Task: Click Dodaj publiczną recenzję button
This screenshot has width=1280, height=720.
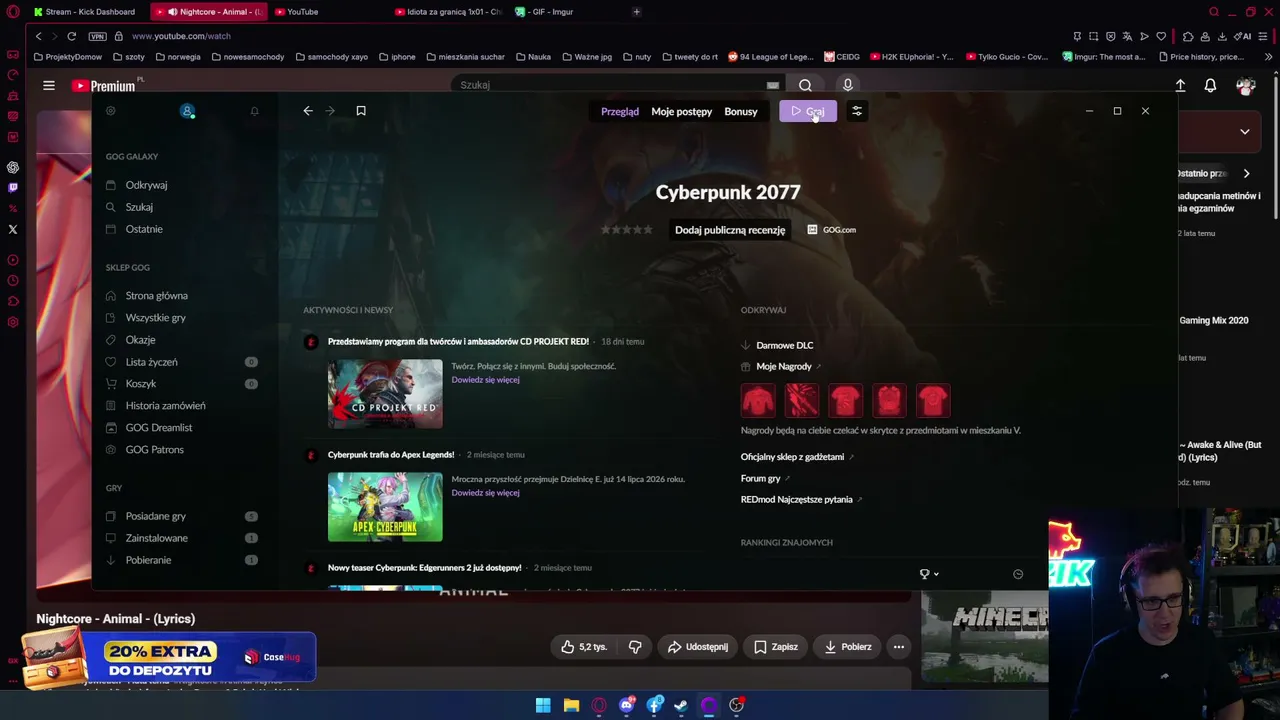Action: pyautogui.click(x=730, y=230)
